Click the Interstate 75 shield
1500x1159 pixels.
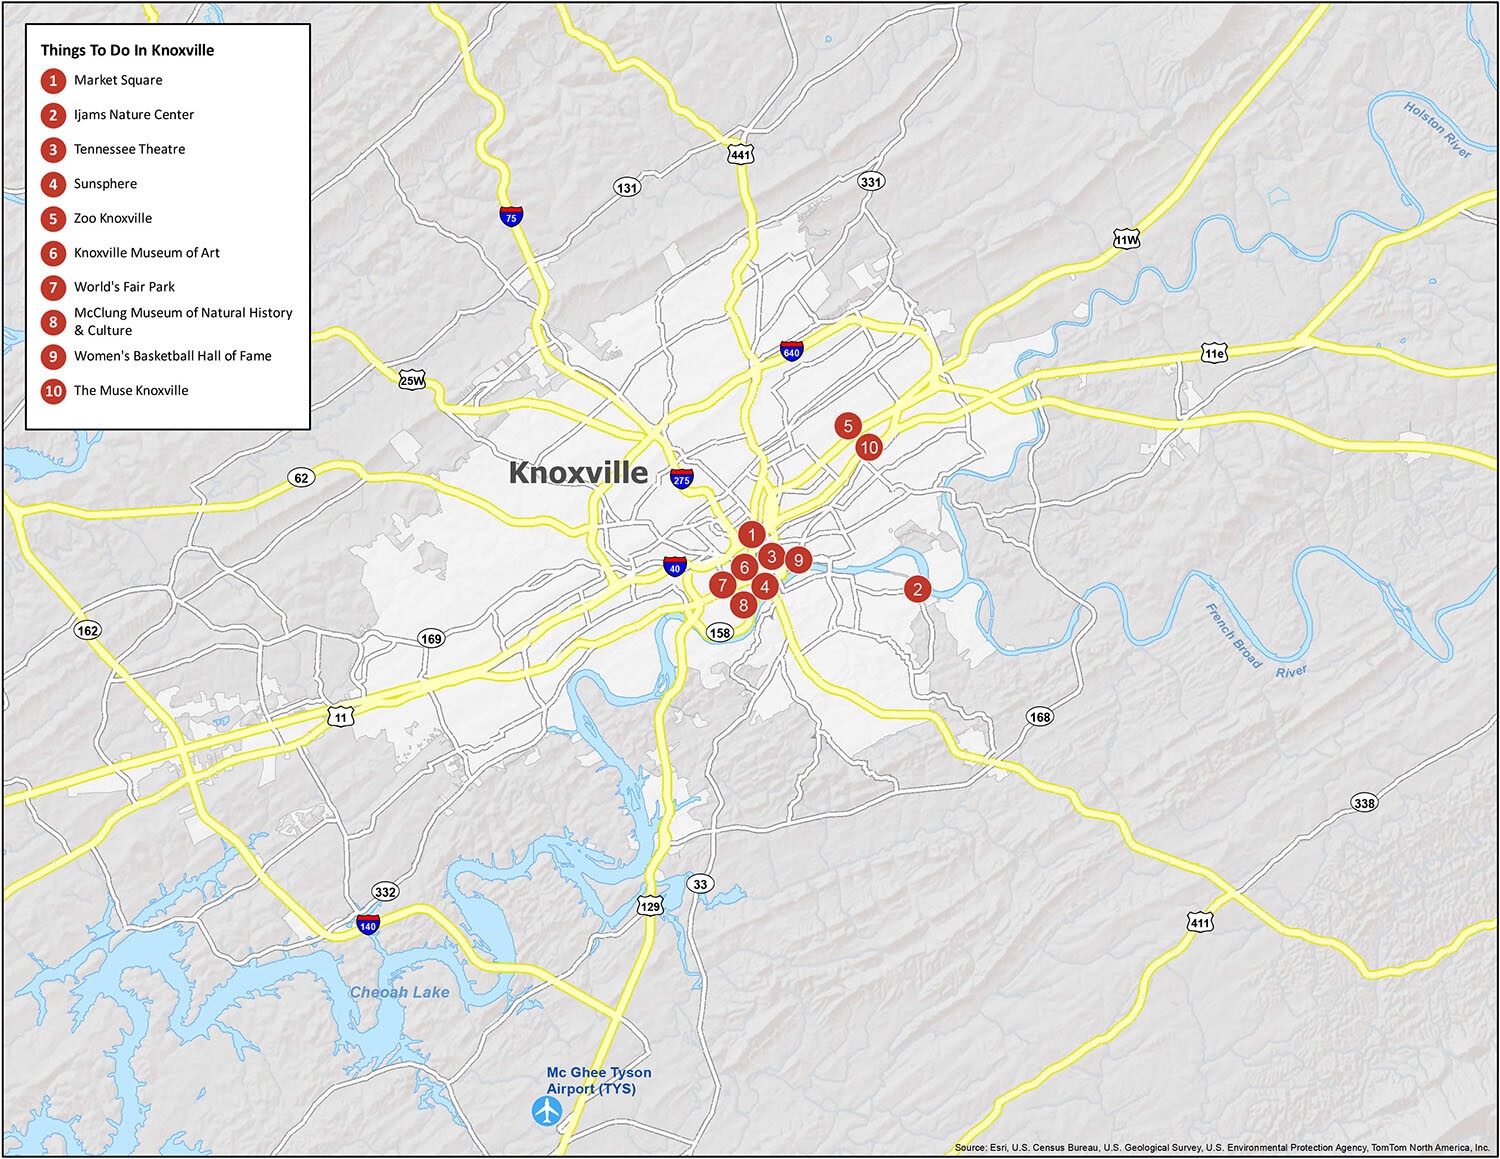[x=511, y=216]
